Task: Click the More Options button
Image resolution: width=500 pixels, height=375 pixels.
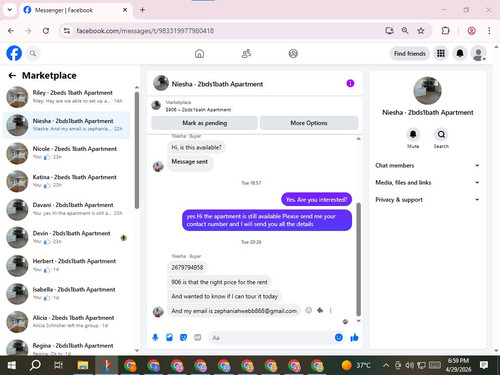Action: pos(309,123)
